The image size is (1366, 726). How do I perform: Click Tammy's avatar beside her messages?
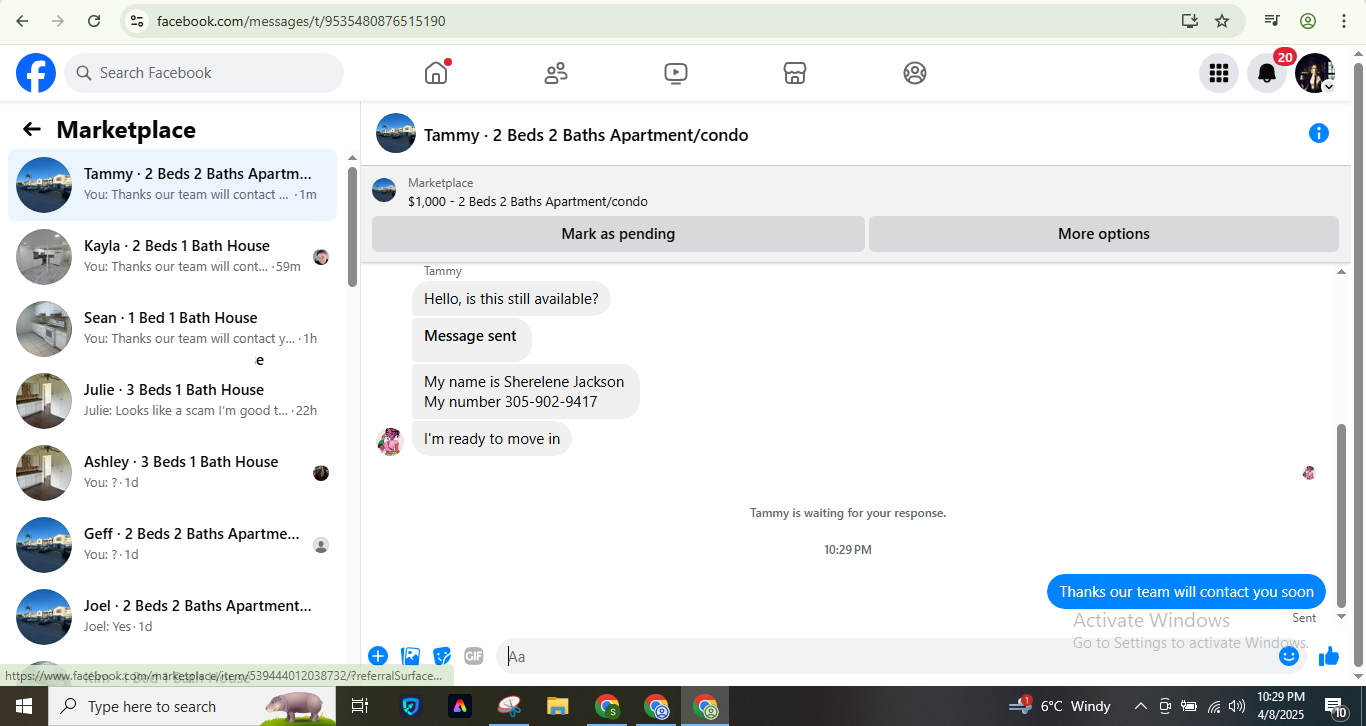pyautogui.click(x=390, y=441)
